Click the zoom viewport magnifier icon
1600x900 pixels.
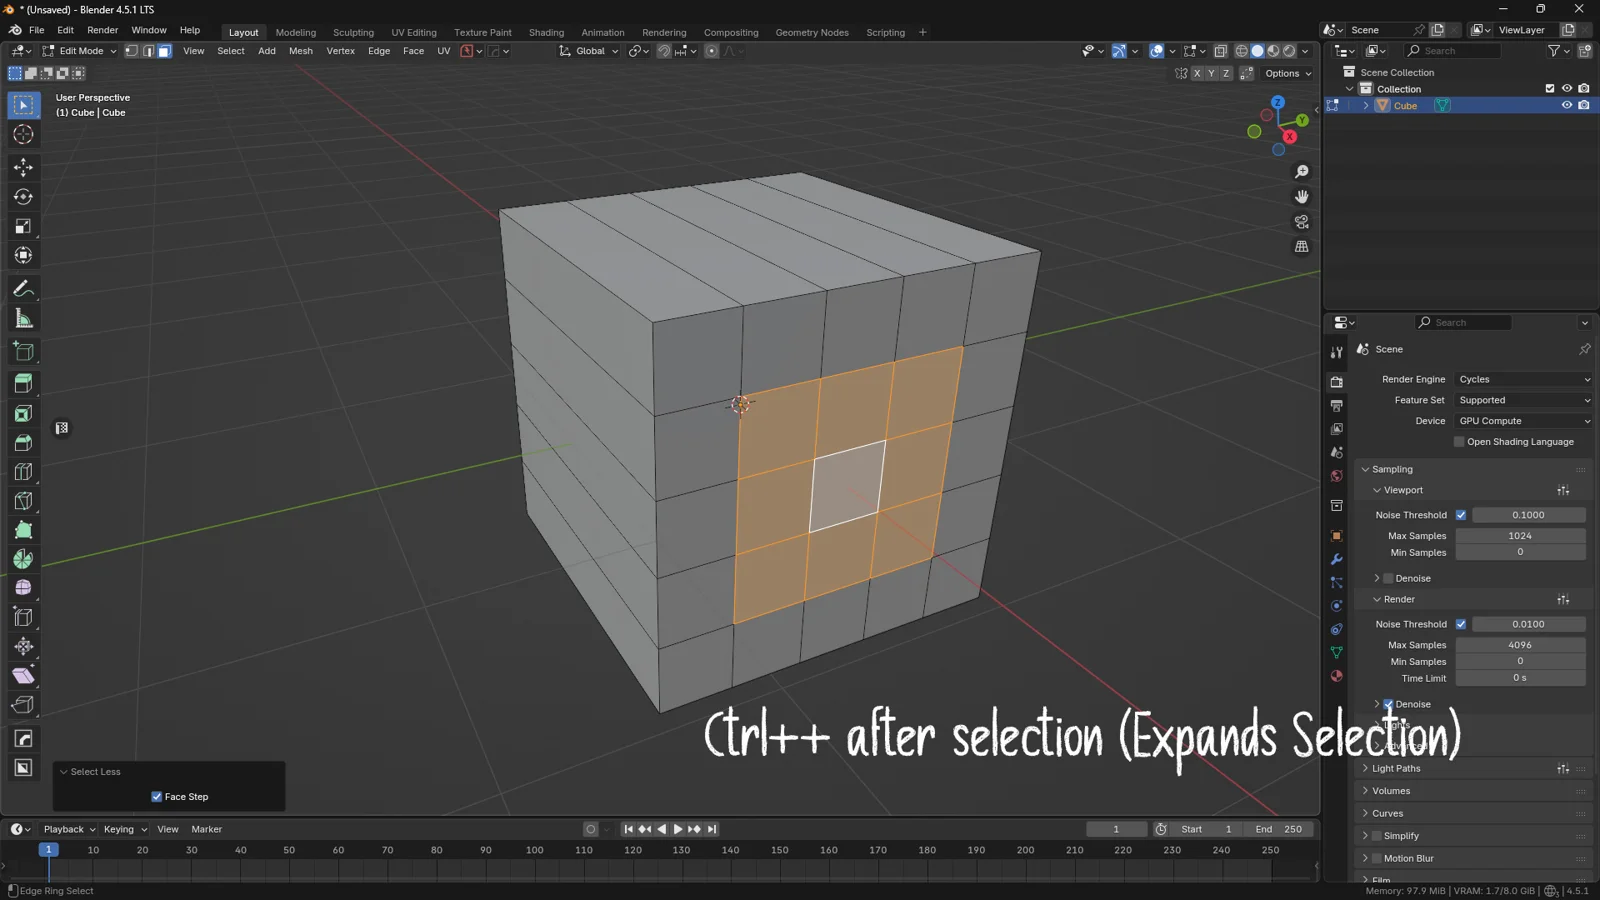click(x=1301, y=172)
